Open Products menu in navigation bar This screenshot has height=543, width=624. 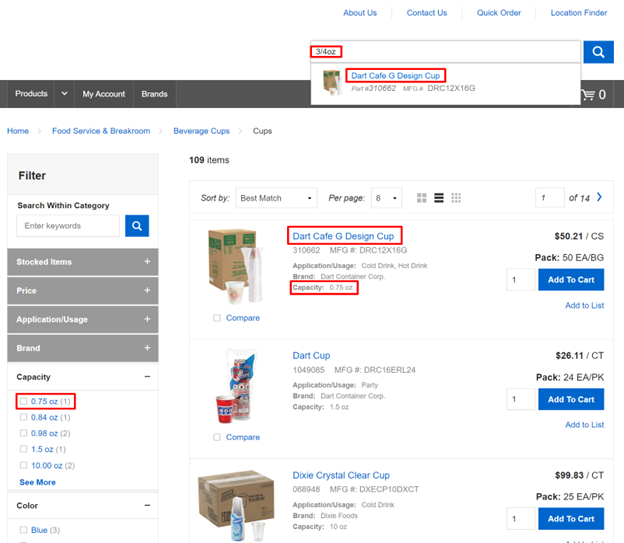(x=31, y=94)
